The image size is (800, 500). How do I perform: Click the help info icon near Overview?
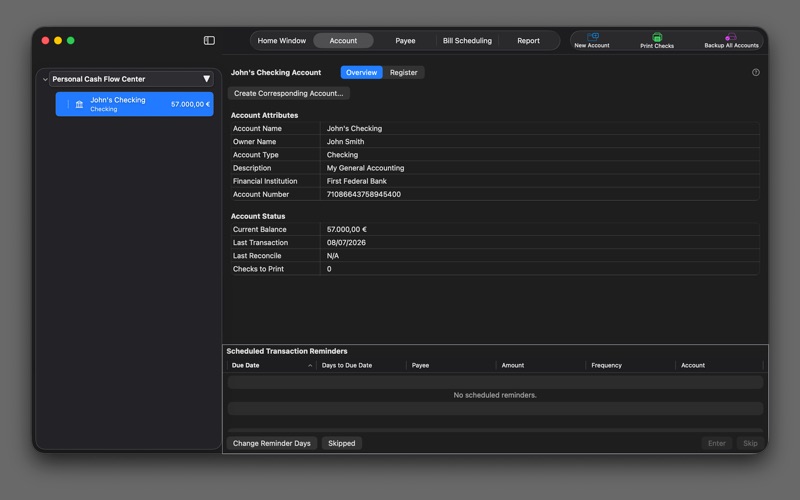click(x=756, y=72)
